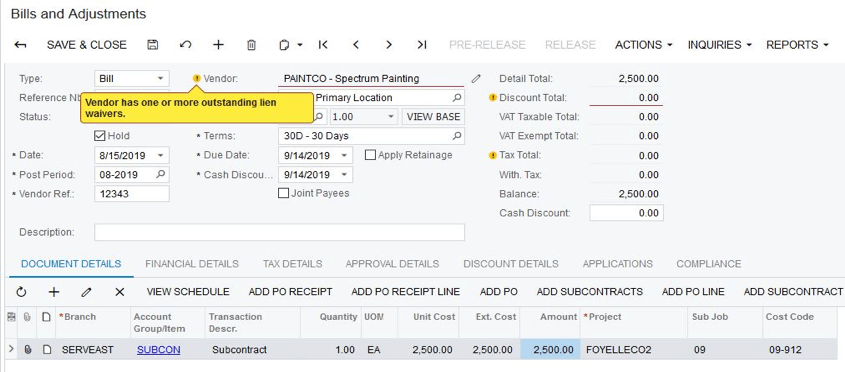
Task: Go to the previous record icon
Action: 356,45
